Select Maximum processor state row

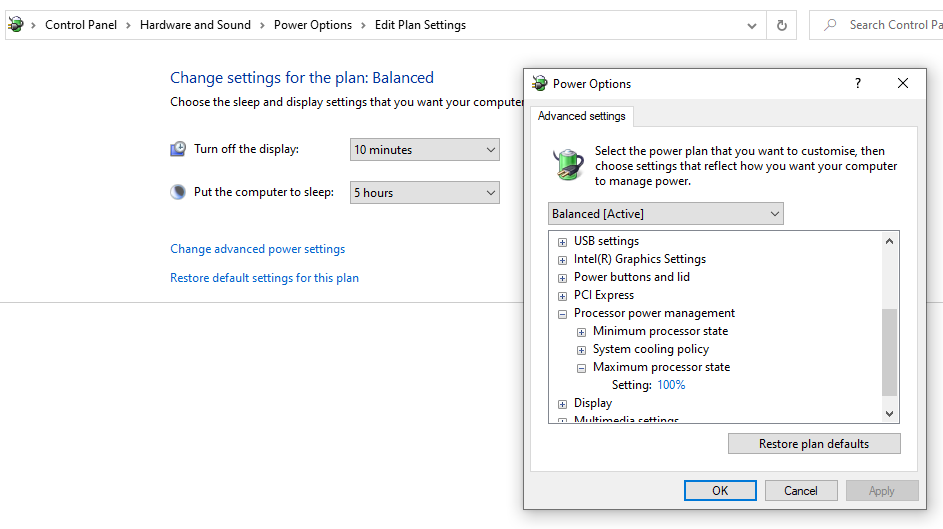pos(662,367)
